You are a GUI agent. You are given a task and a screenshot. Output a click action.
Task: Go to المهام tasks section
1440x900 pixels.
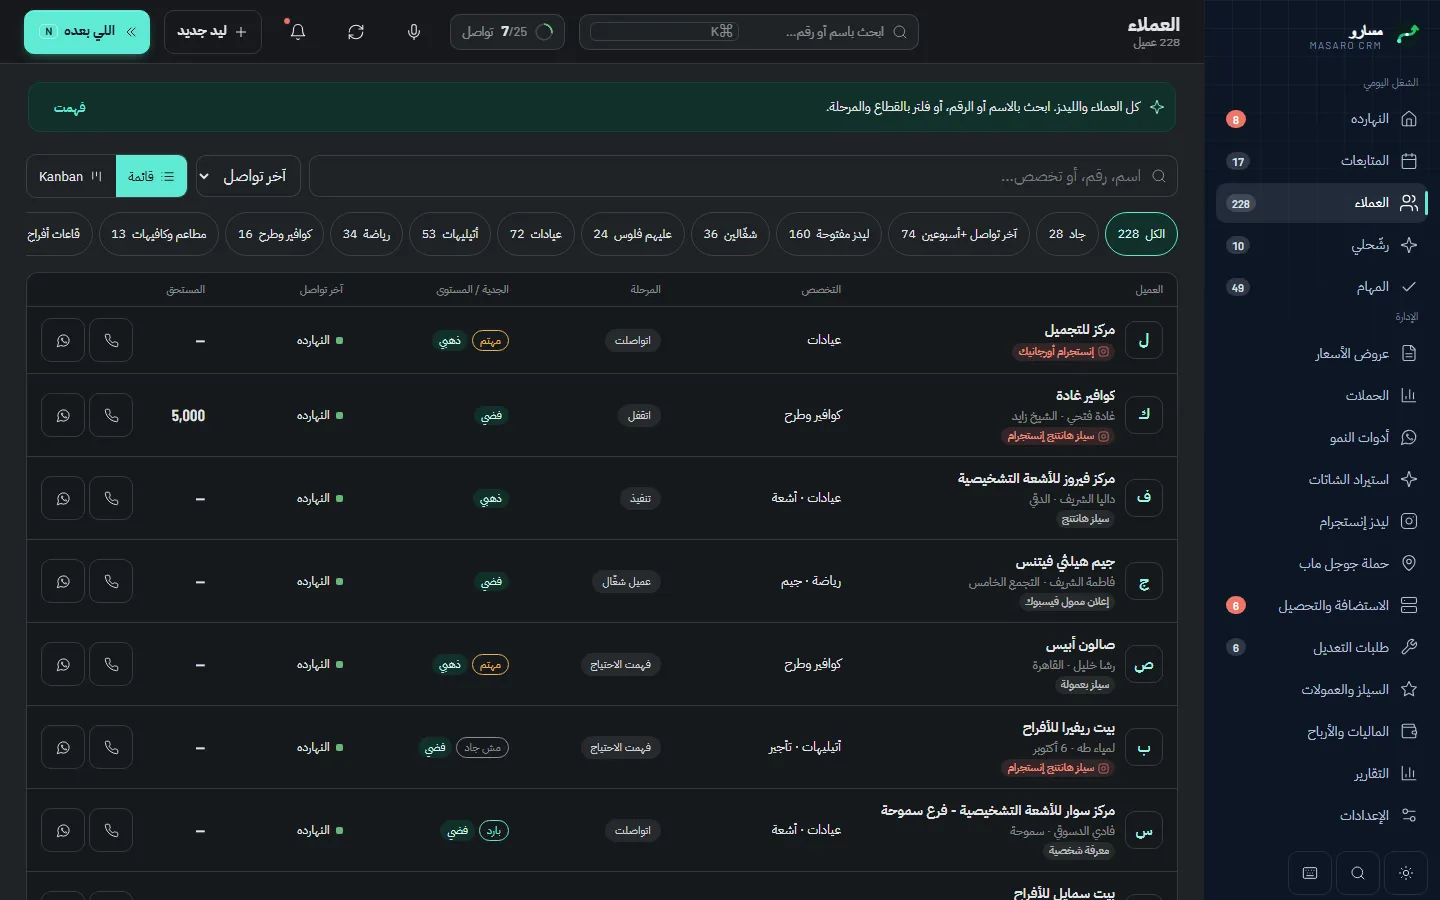1322,287
